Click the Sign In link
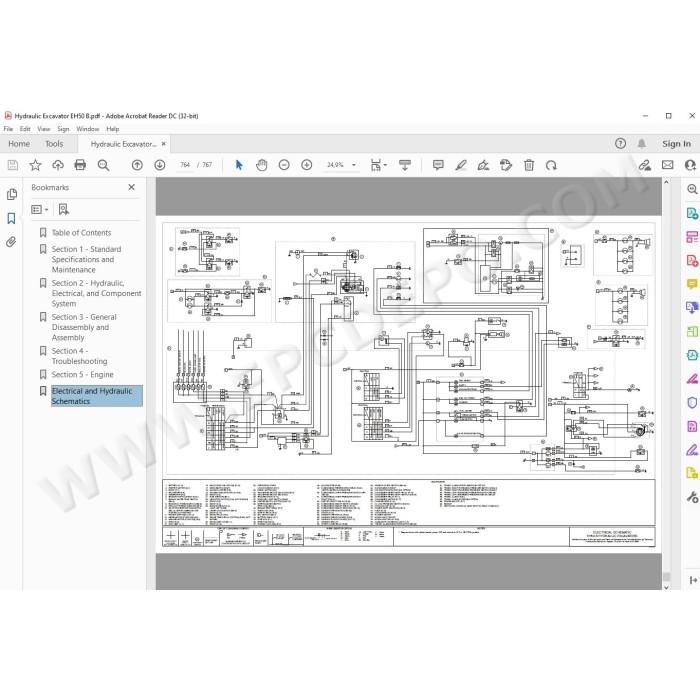This screenshot has width=700, height=700. click(676, 144)
